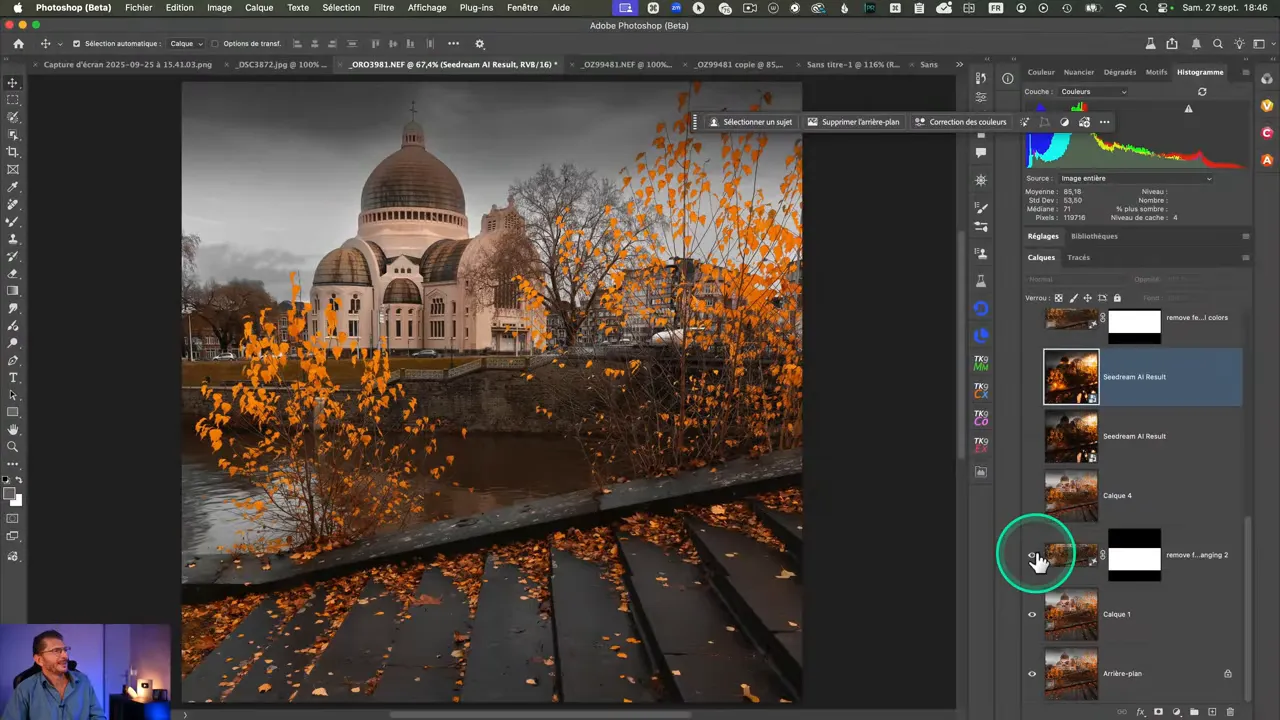Image resolution: width=1280 pixels, height=720 pixels.
Task: Uncheck the Sélection automatique checkbox
Action: pos(77,44)
